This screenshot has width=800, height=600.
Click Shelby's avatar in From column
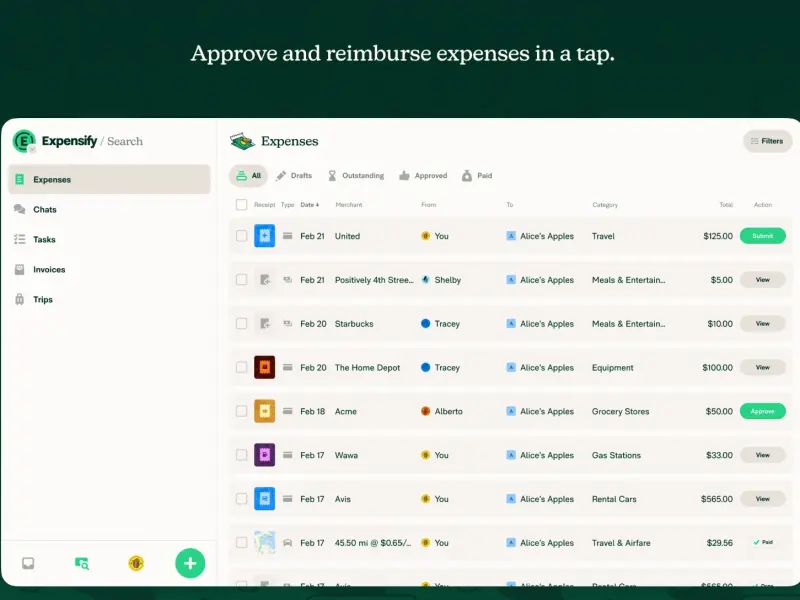(x=426, y=280)
